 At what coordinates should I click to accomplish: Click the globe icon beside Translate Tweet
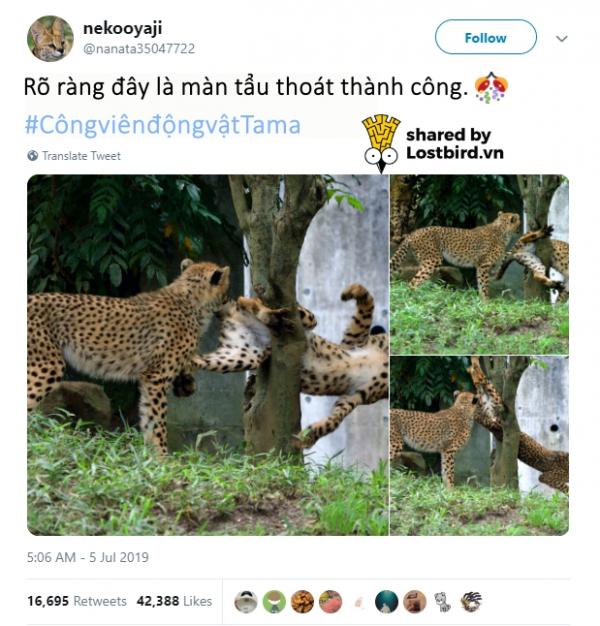point(32,156)
